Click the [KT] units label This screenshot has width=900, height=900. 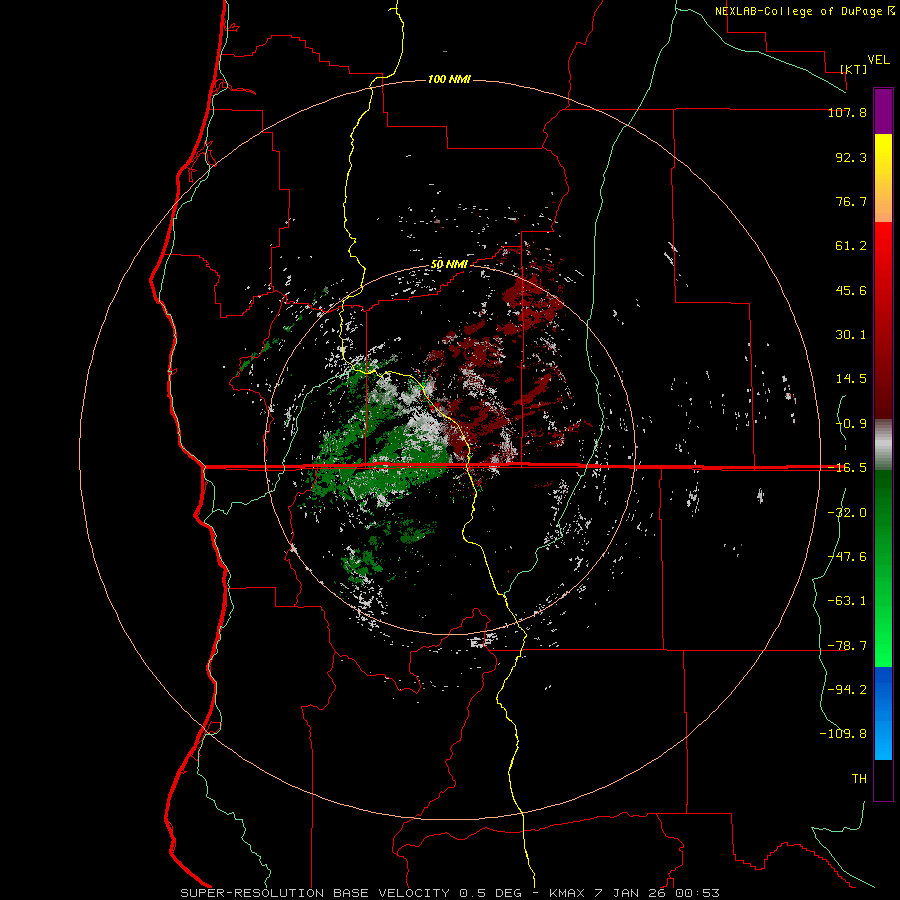[854, 69]
